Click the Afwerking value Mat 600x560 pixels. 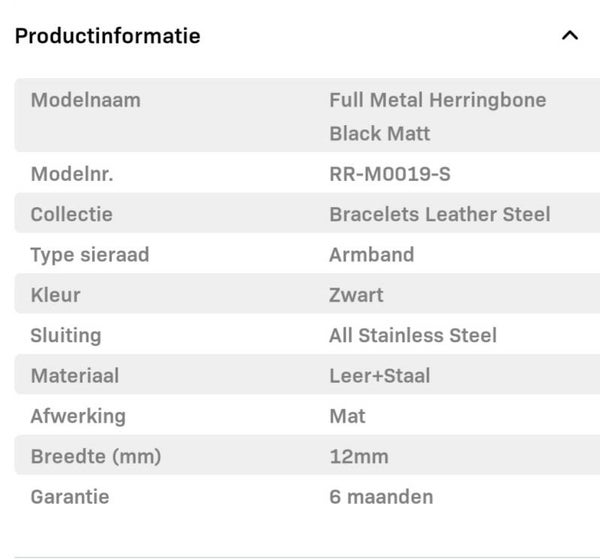347,416
